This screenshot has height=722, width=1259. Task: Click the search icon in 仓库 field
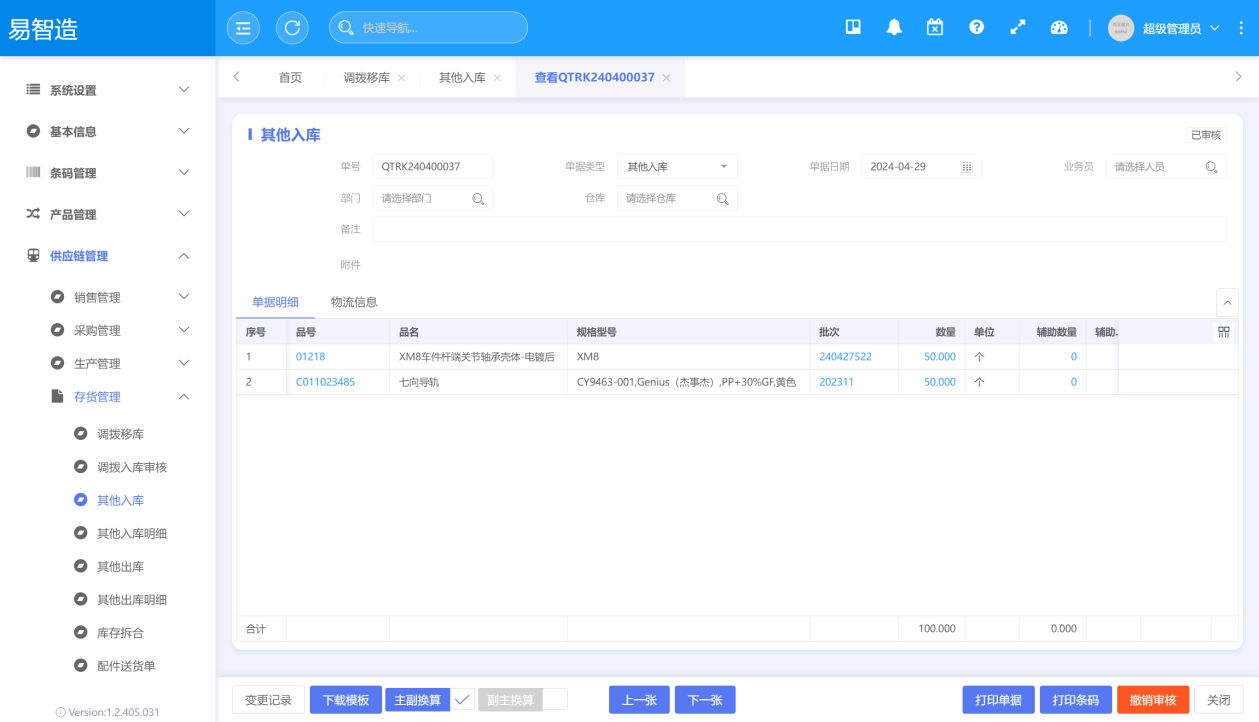(722, 199)
